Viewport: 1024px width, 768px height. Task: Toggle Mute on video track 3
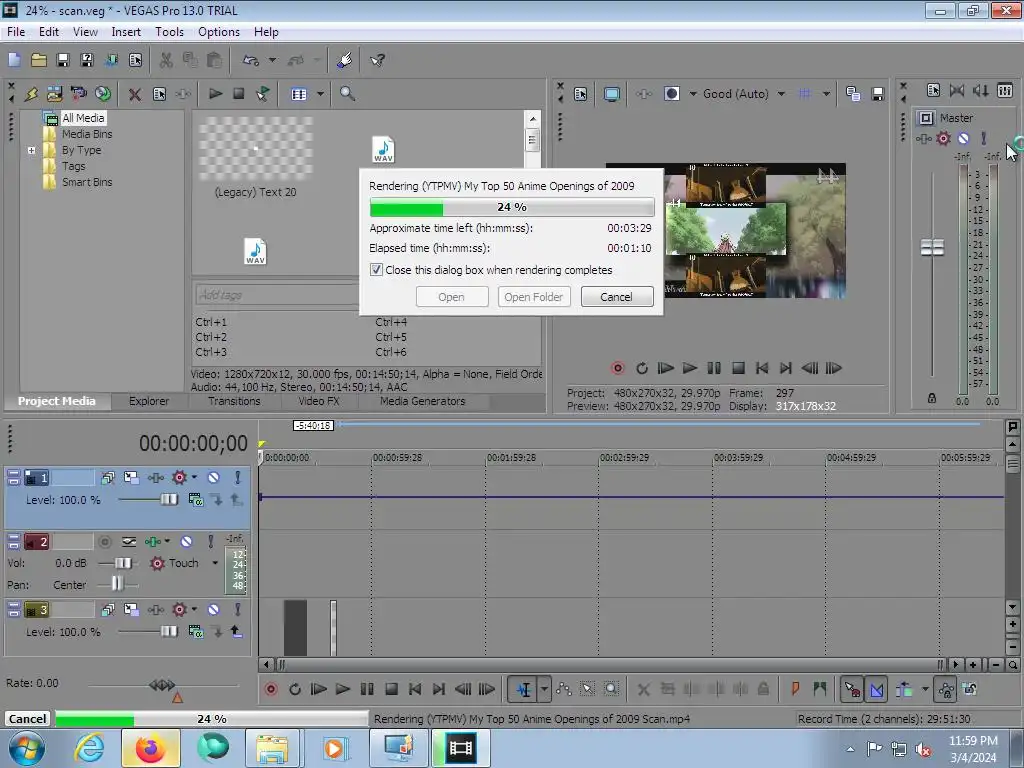click(213, 610)
